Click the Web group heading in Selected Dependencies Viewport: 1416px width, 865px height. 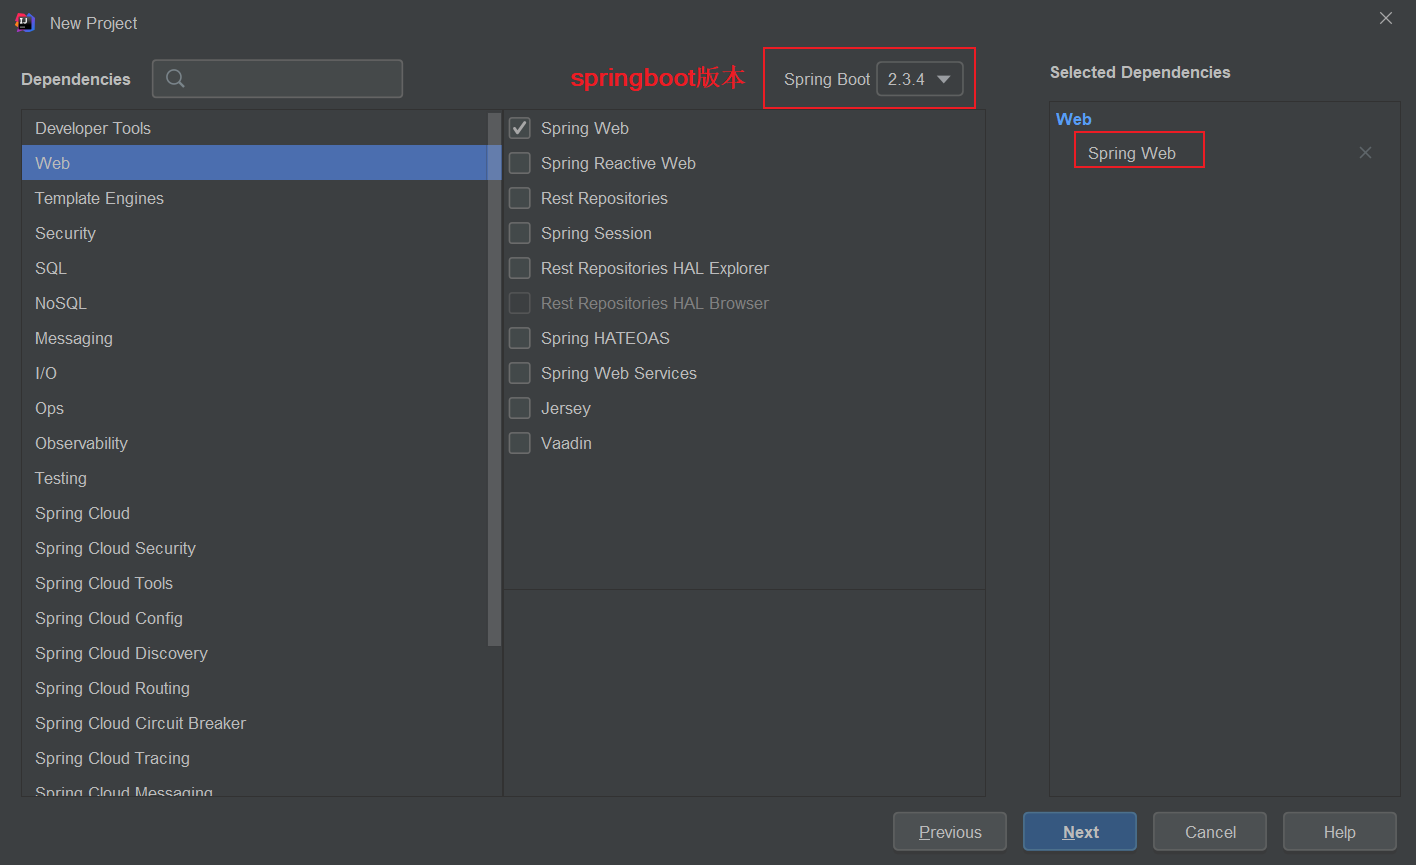(x=1074, y=119)
